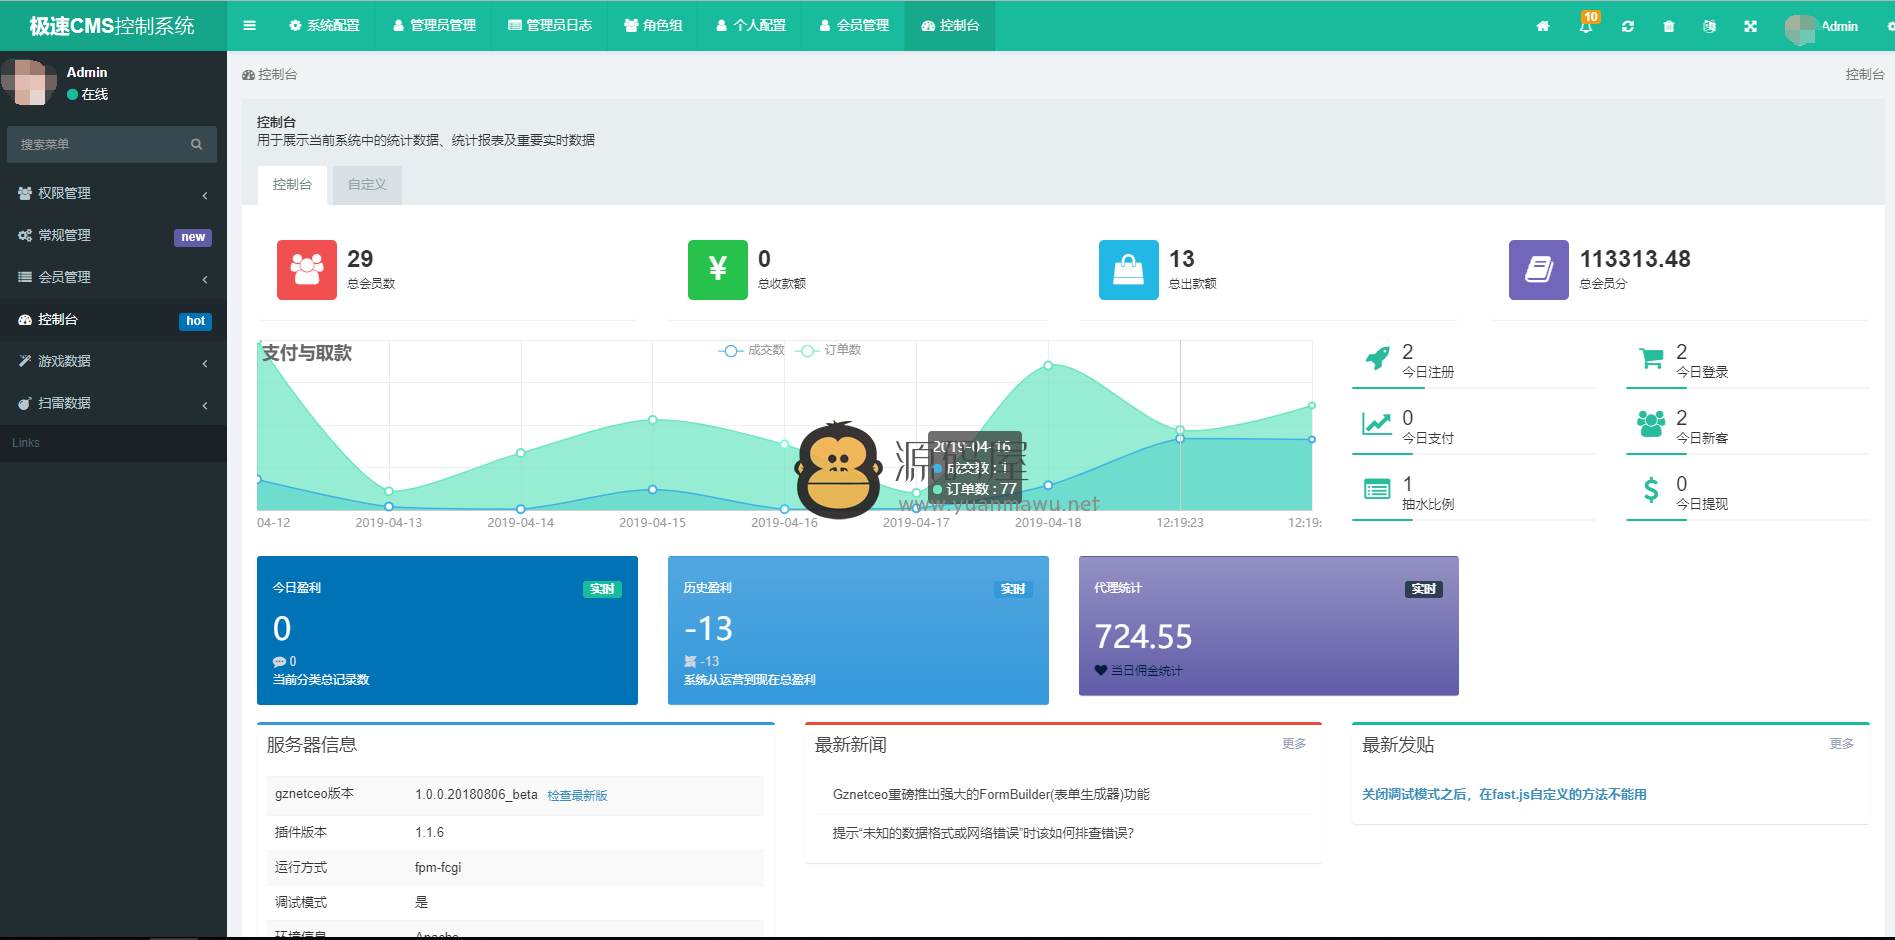Image resolution: width=1895 pixels, height=940 pixels.
Task: Expand 权限管理 in the sidebar
Action: 113,193
